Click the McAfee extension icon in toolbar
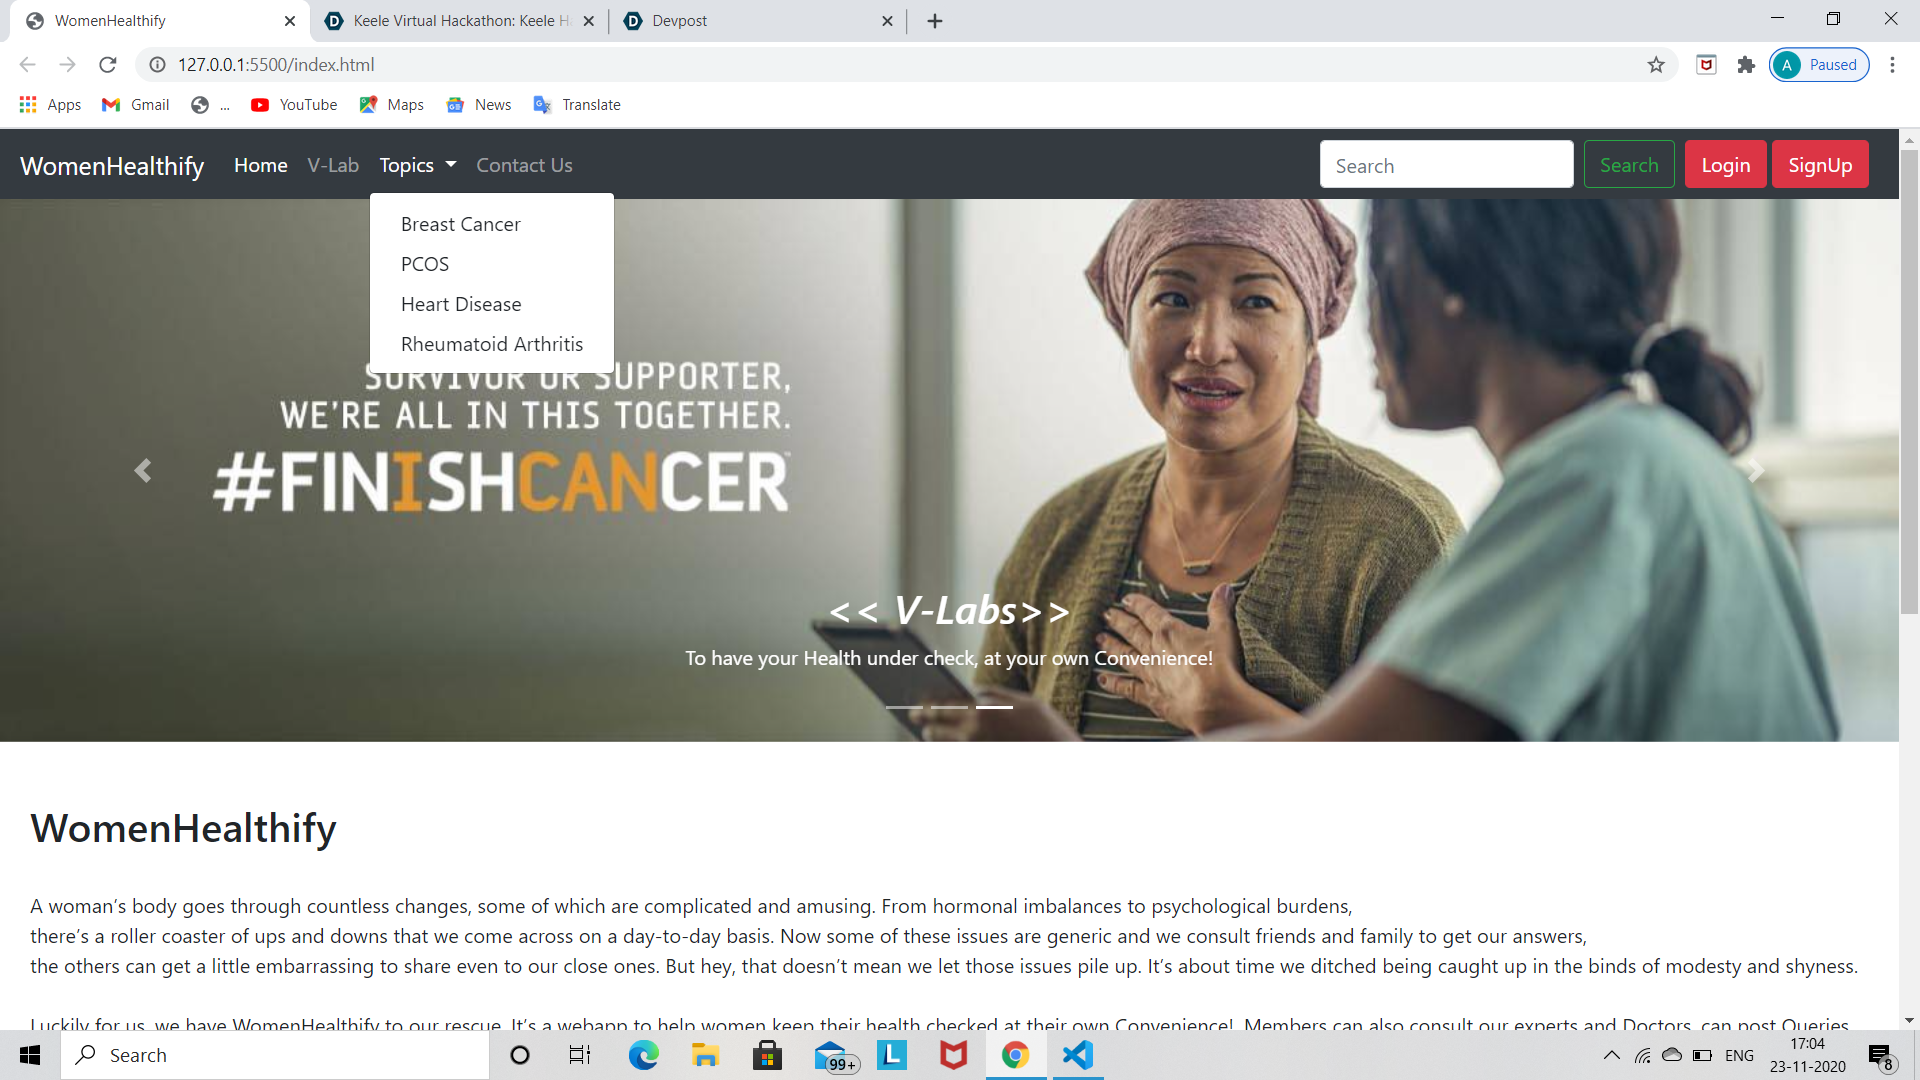 1706,65
